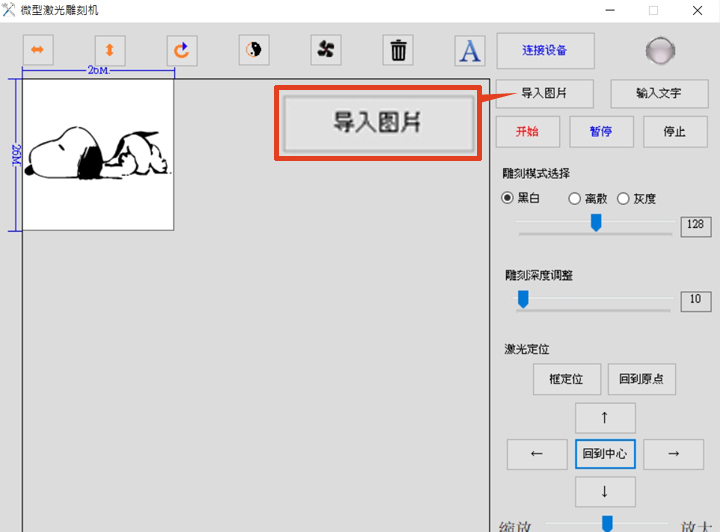Viewport: 720px width, 532px height.
Task: Select the 黑白 engraving mode
Action: pyautogui.click(x=508, y=198)
